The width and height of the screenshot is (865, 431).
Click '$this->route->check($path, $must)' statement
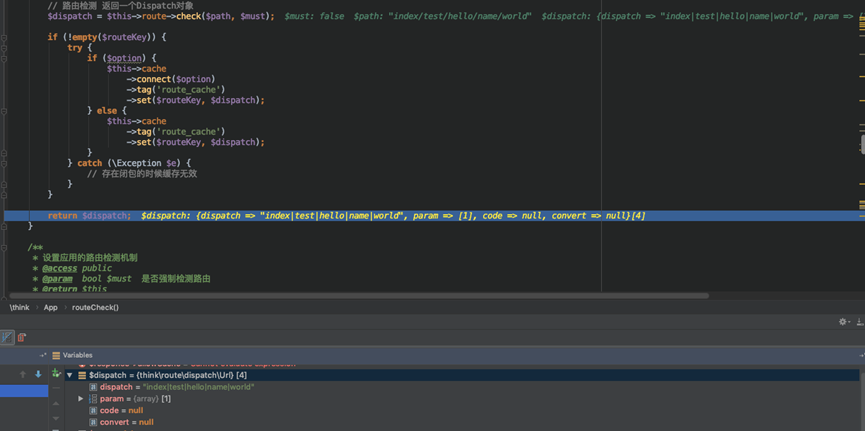[161, 17]
